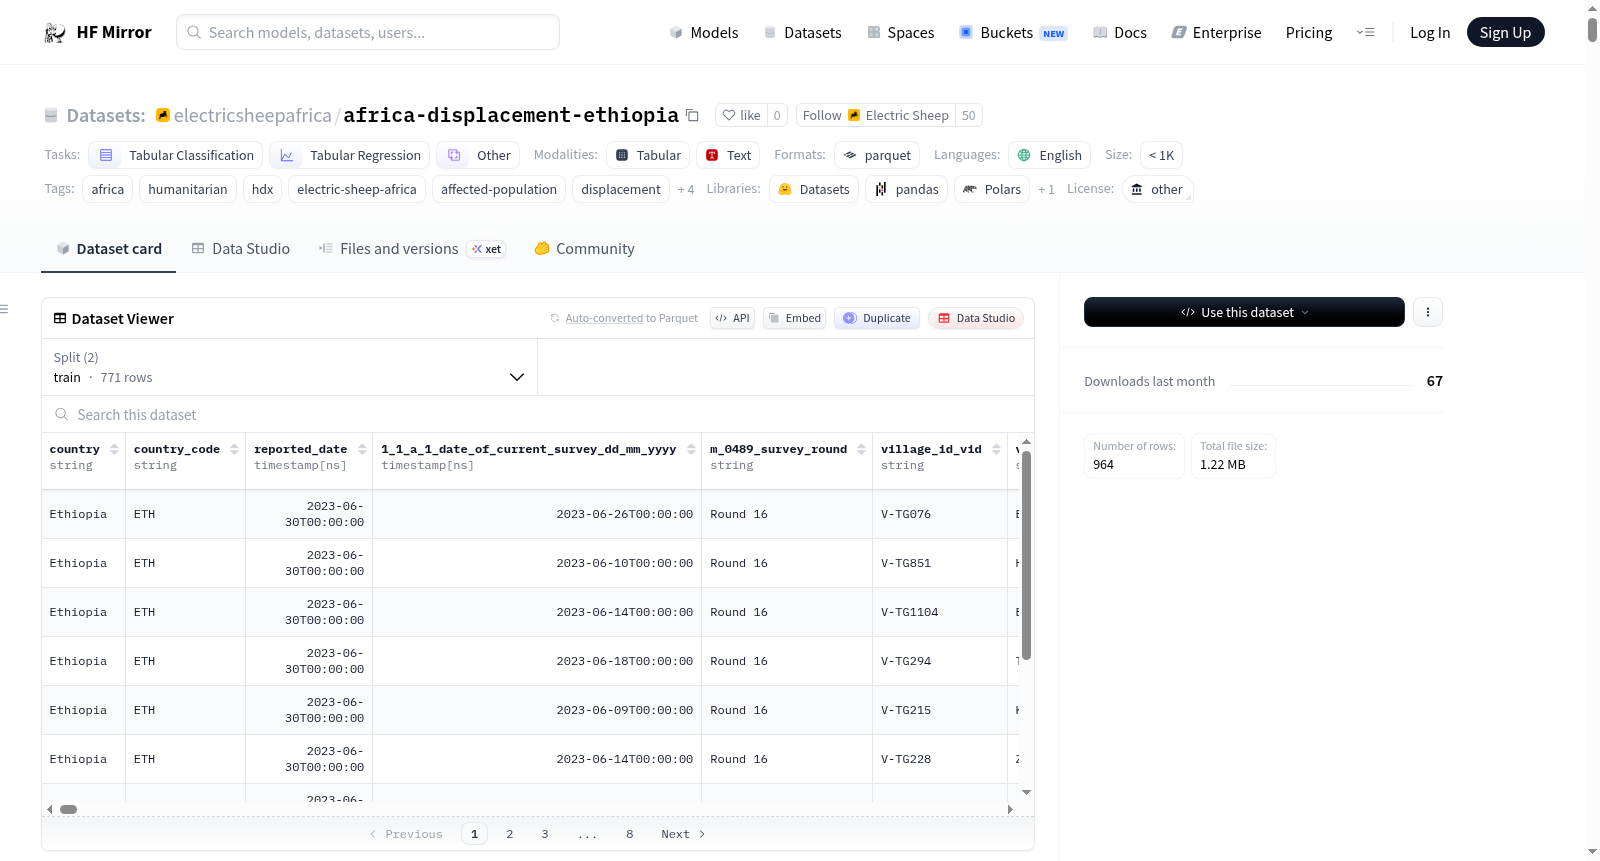The height and width of the screenshot is (861, 1600).
Task: Expand the +4 hidden tags
Action: click(x=686, y=189)
